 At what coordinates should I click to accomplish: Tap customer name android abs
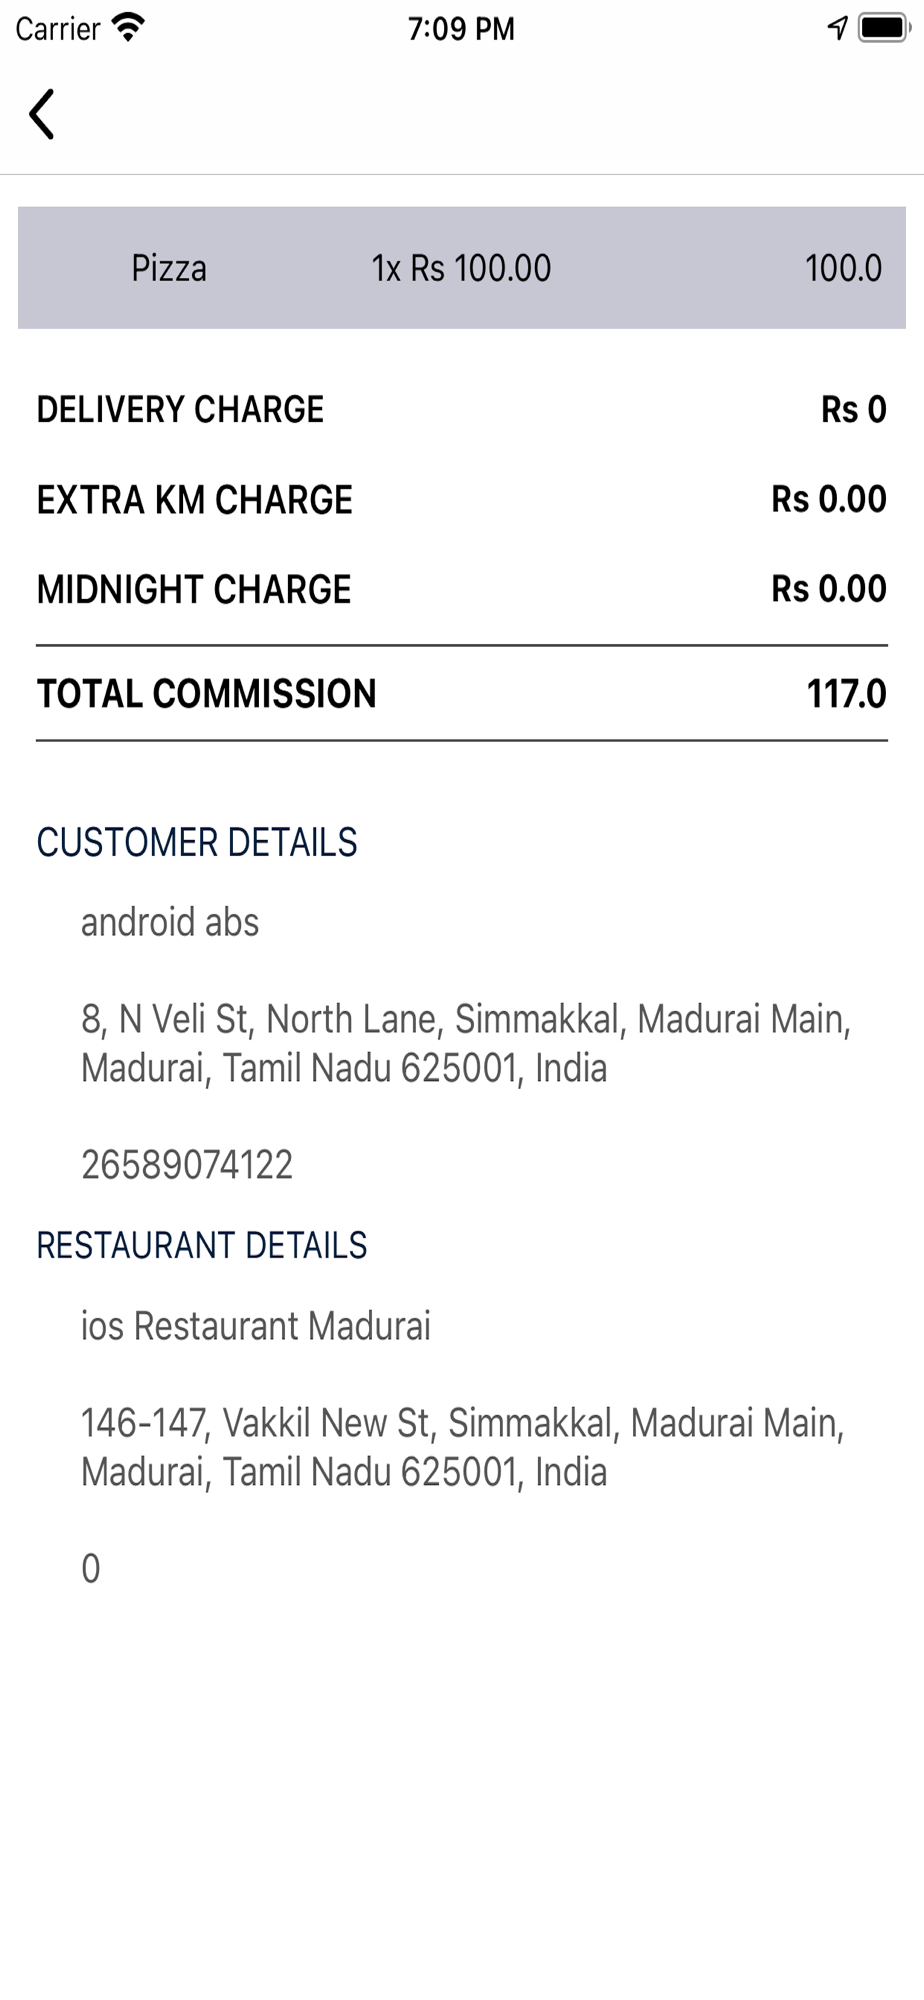170,922
